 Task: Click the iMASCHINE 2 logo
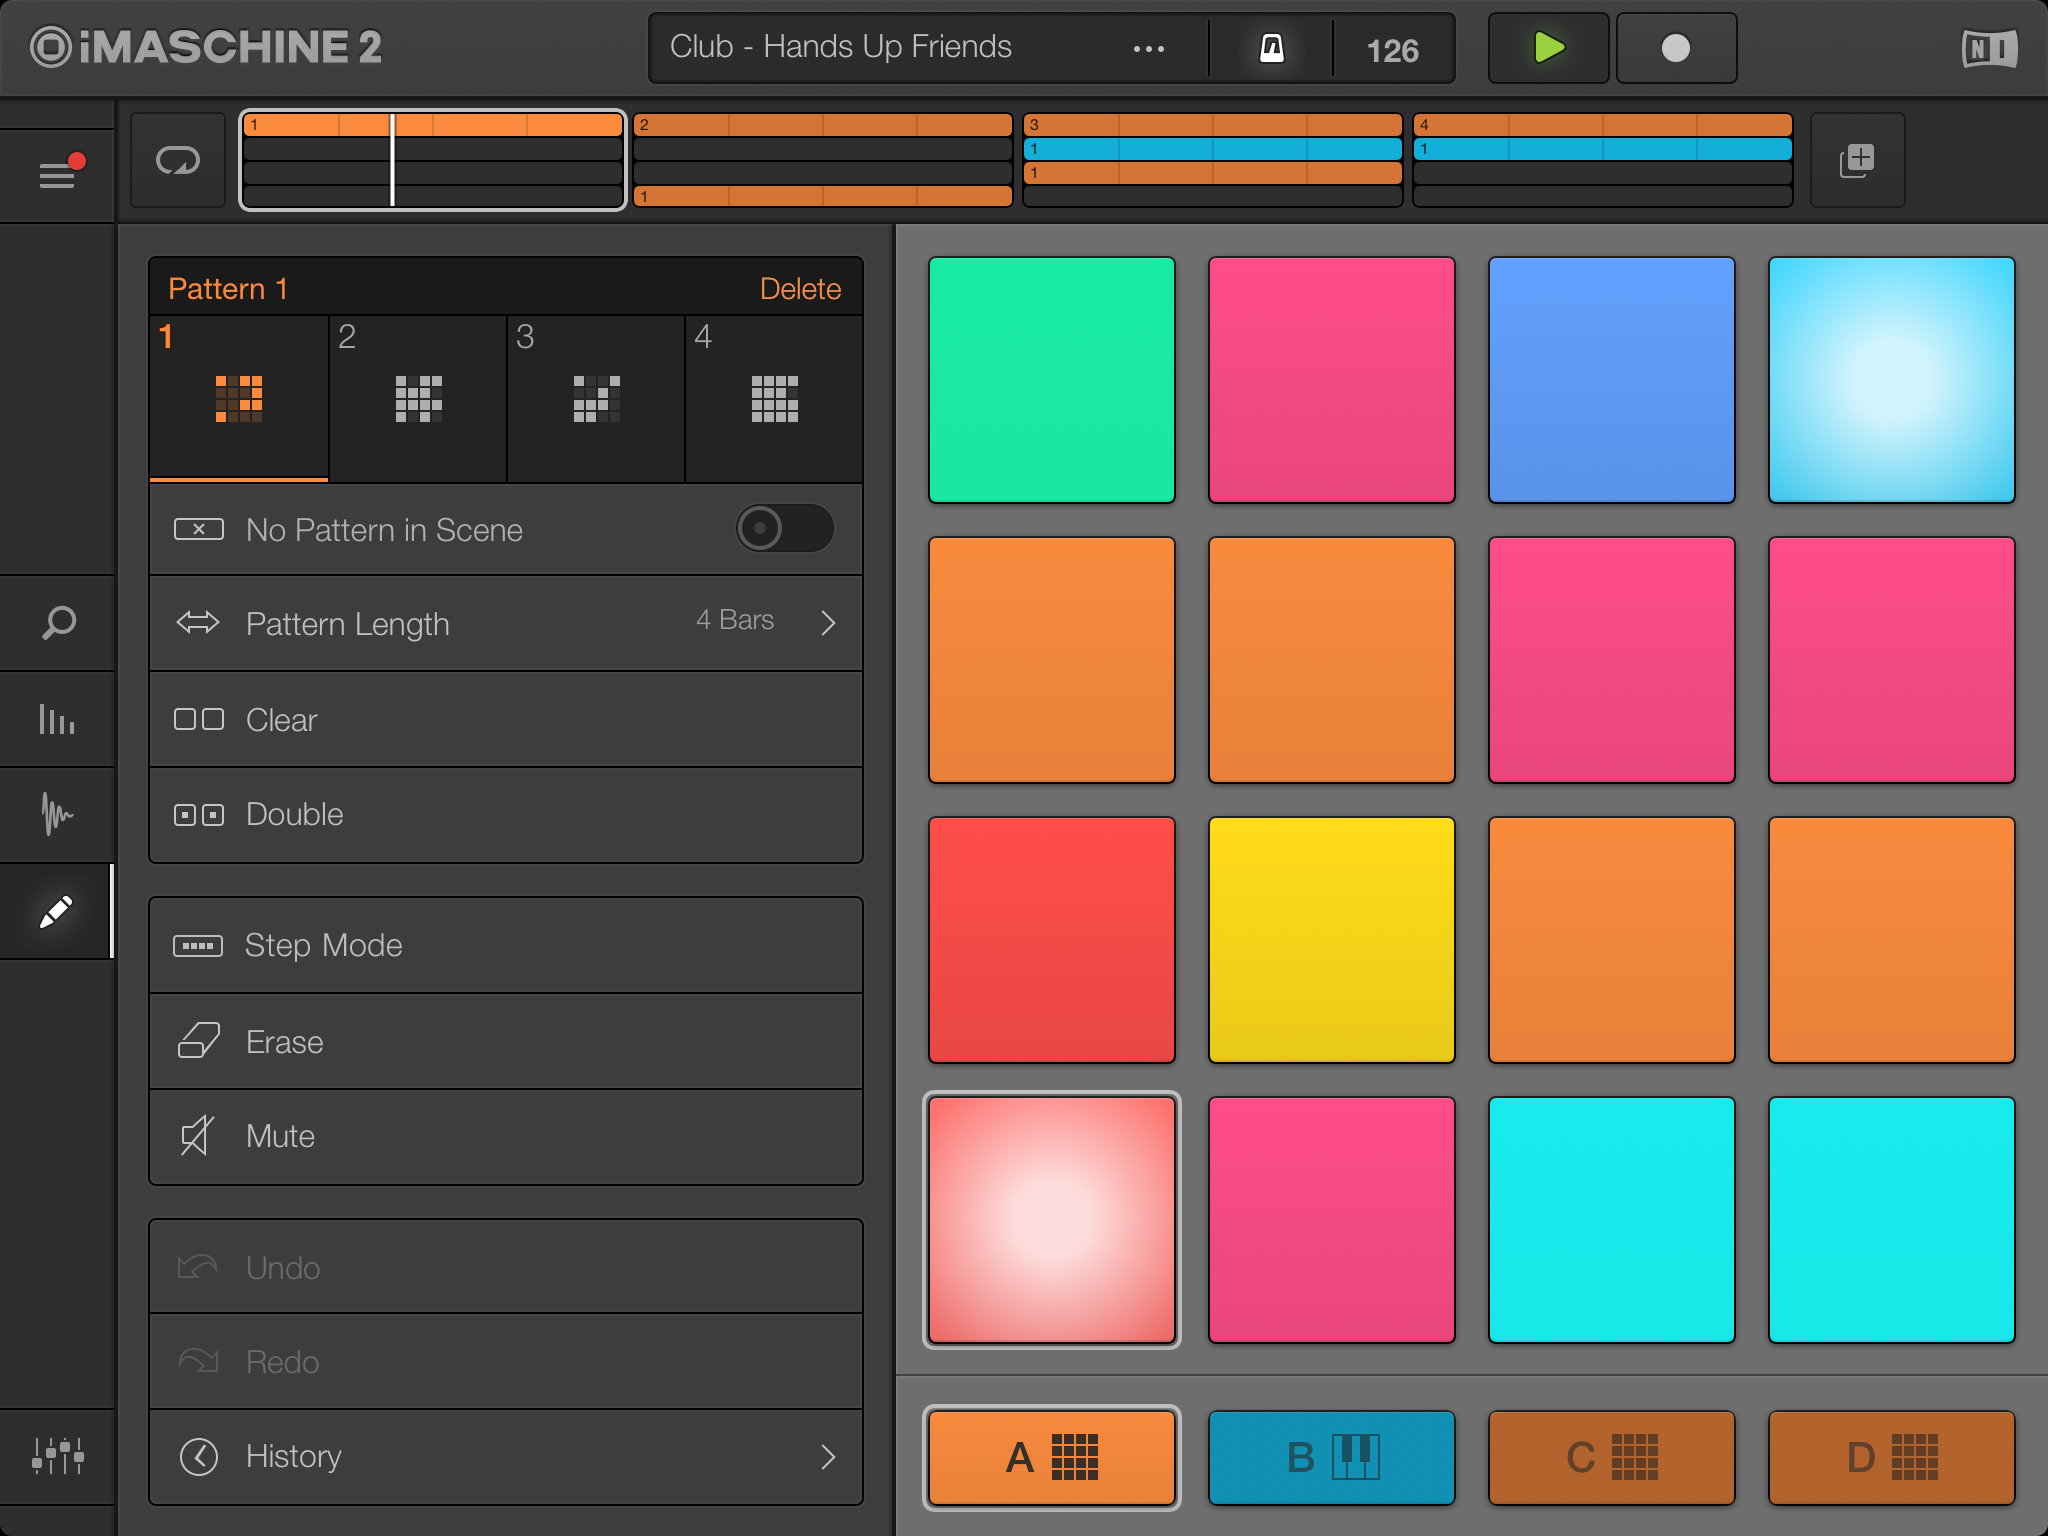[x=206, y=47]
